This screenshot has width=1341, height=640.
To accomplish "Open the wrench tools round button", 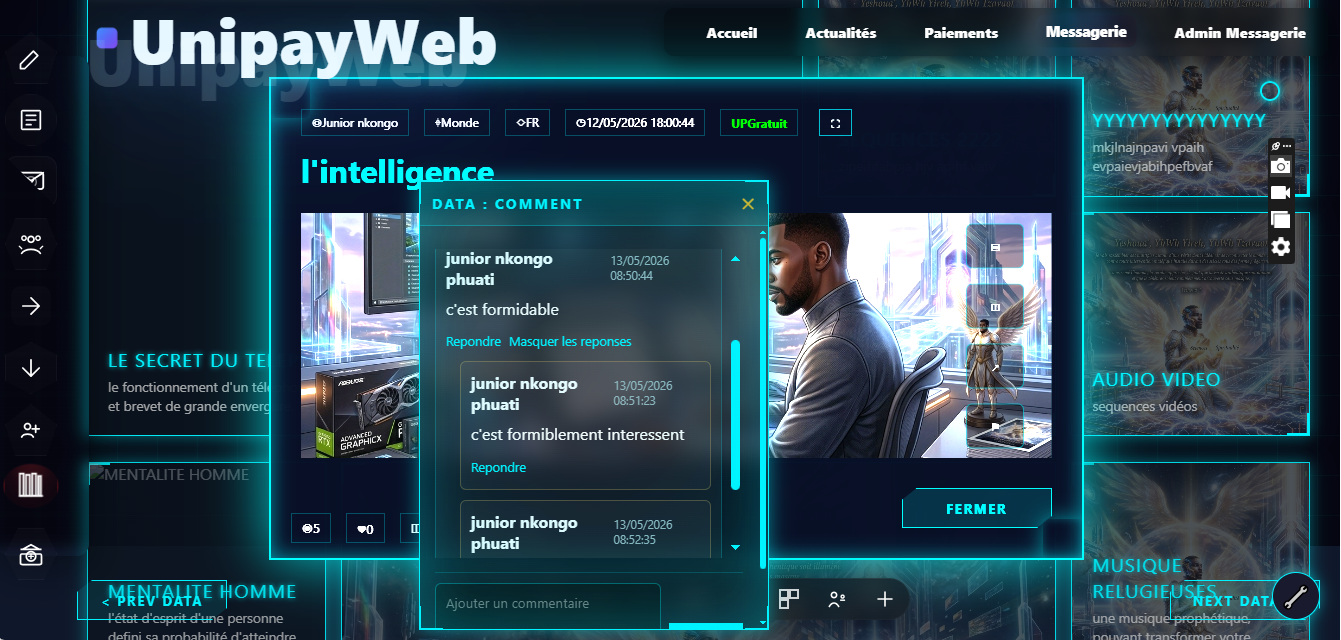I will tap(1295, 597).
